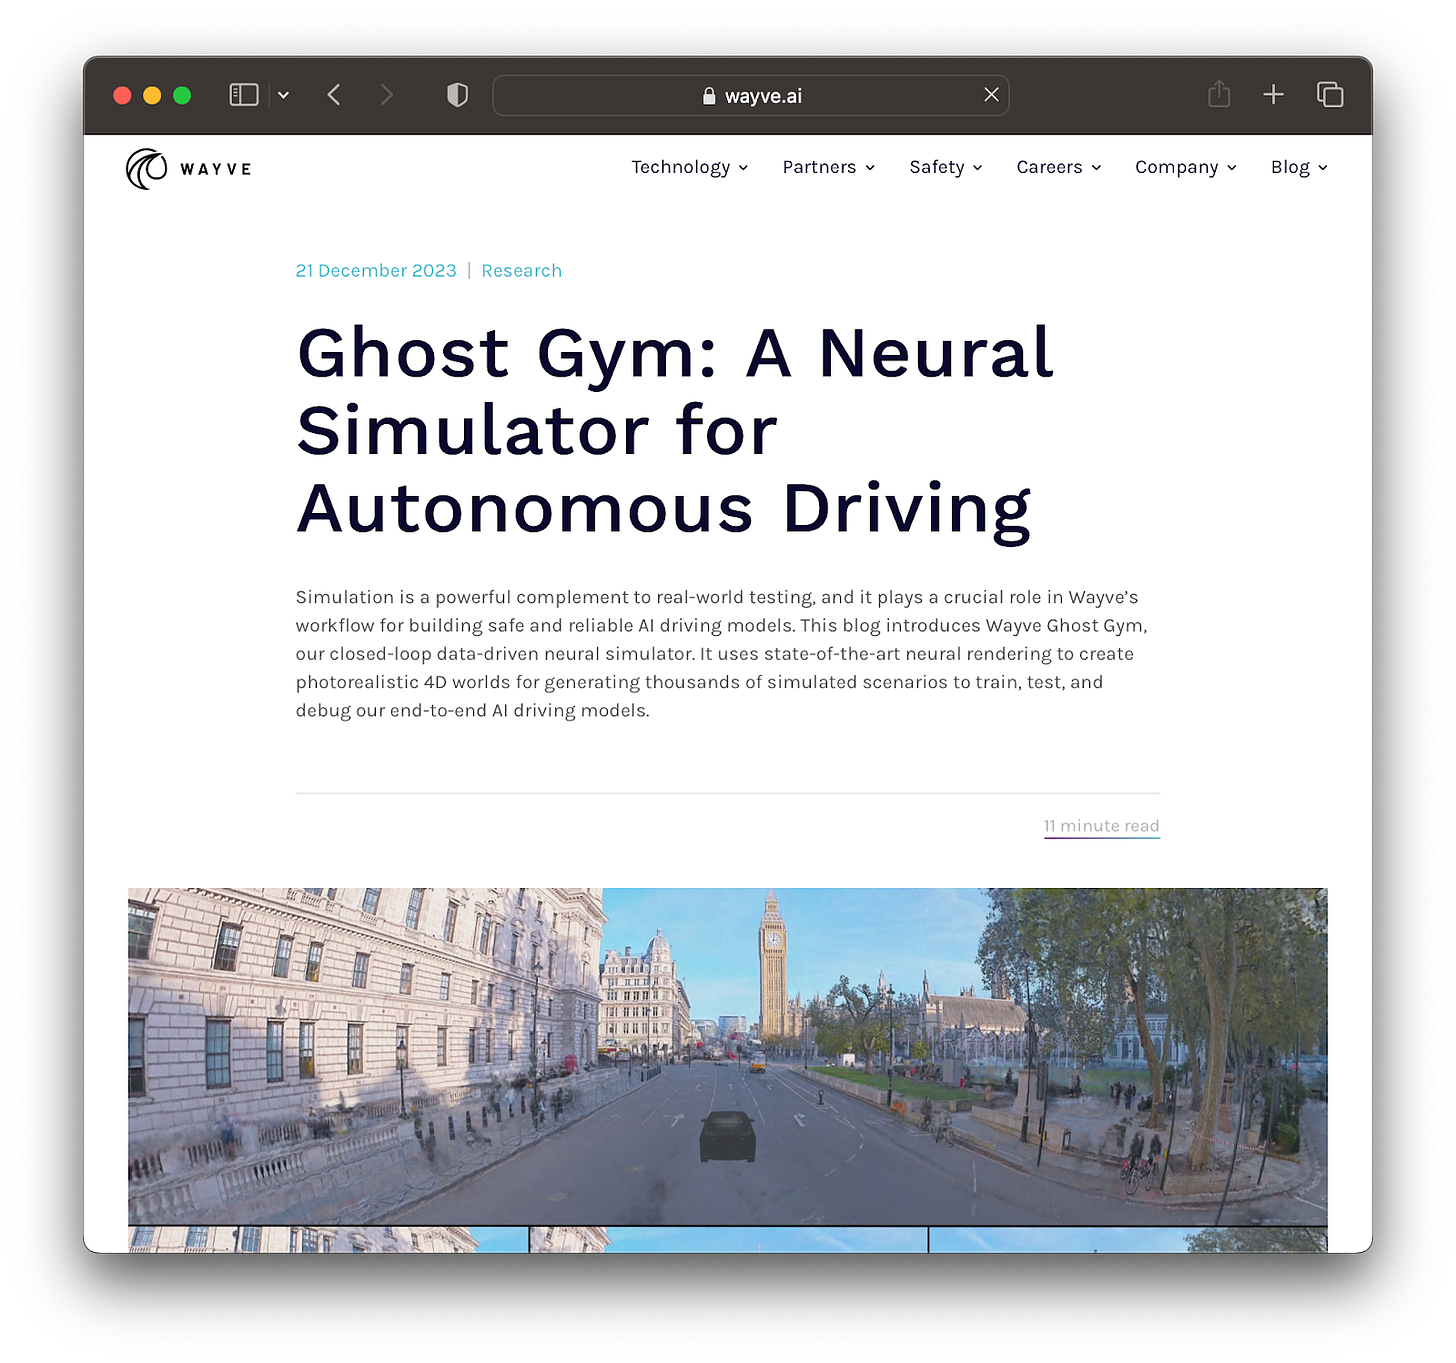Open the Big Ben street simulation image
The width and height of the screenshot is (1456, 1363).
point(728,1056)
